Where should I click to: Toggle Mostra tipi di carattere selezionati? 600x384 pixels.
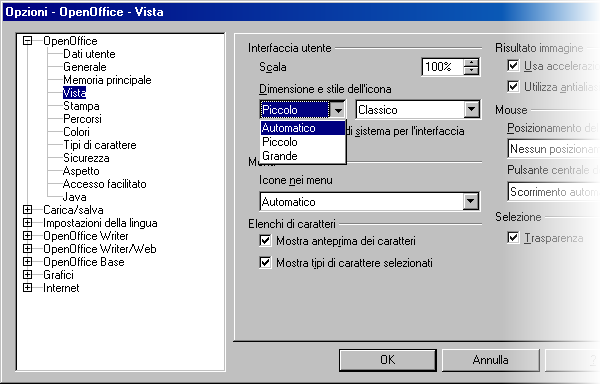(x=265, y=262)
